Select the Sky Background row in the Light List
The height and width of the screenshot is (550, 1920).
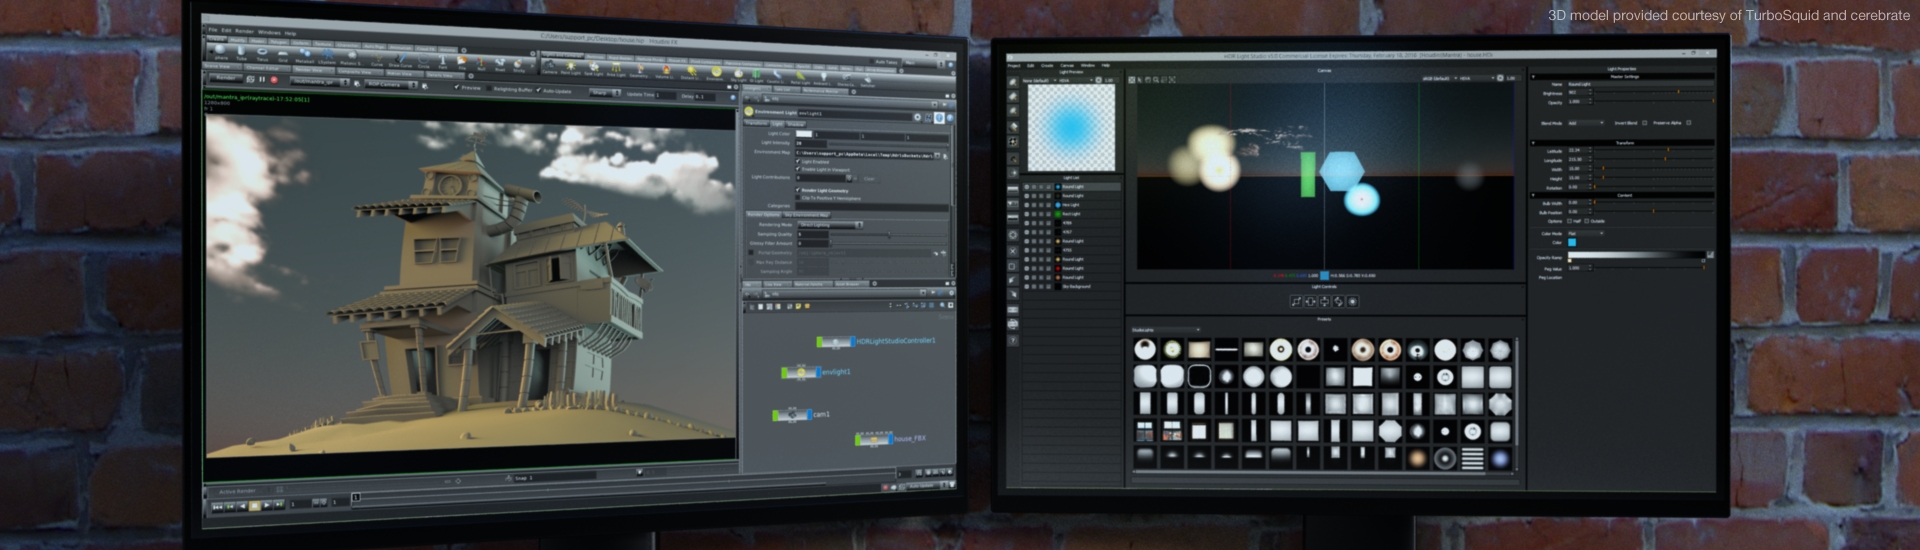pos(1071,286)
